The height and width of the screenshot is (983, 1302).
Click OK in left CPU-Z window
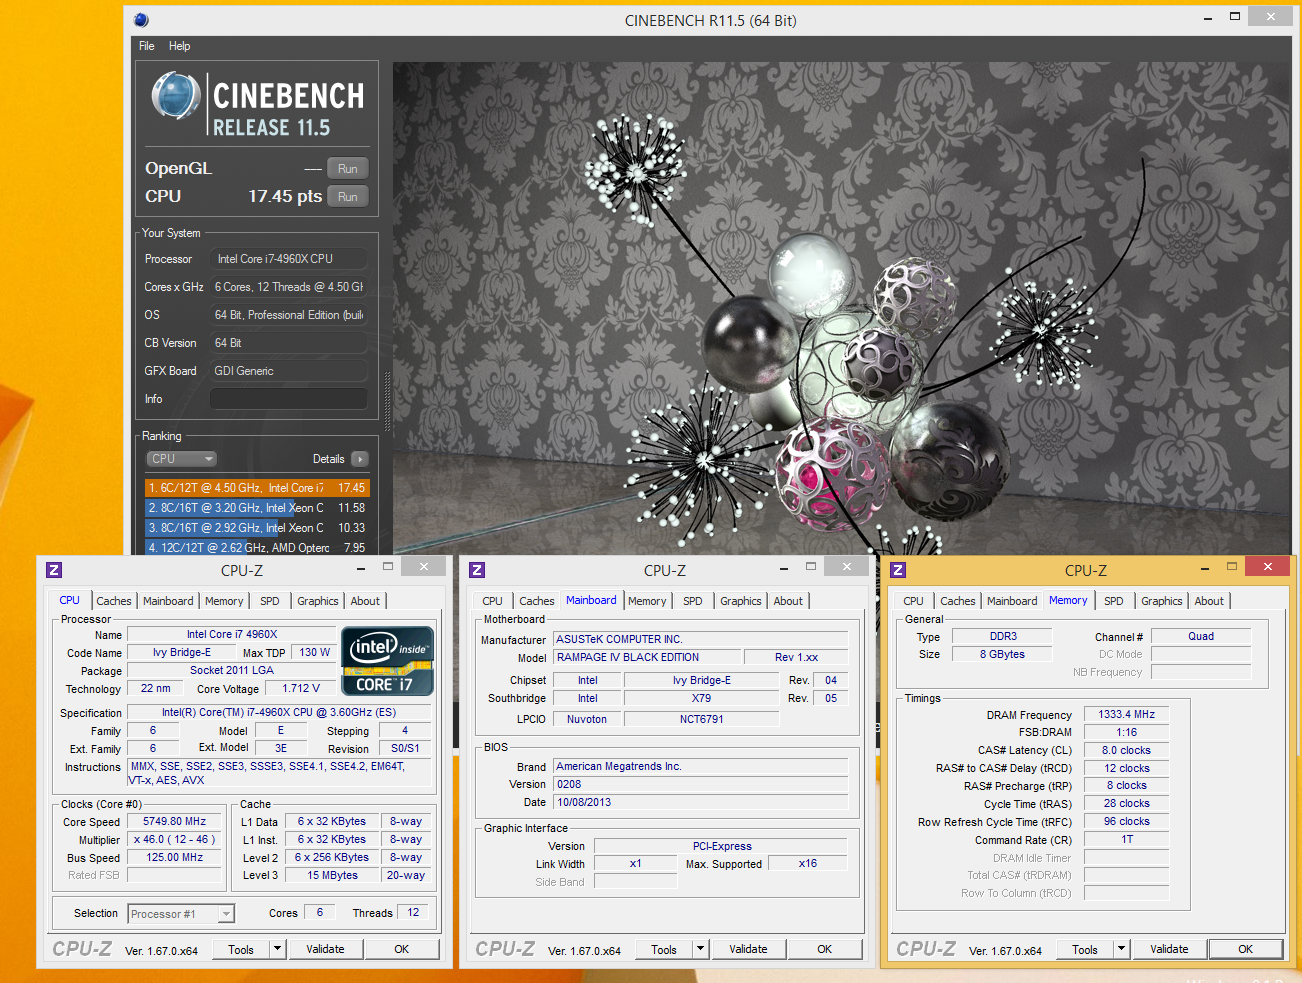[401, 949]
